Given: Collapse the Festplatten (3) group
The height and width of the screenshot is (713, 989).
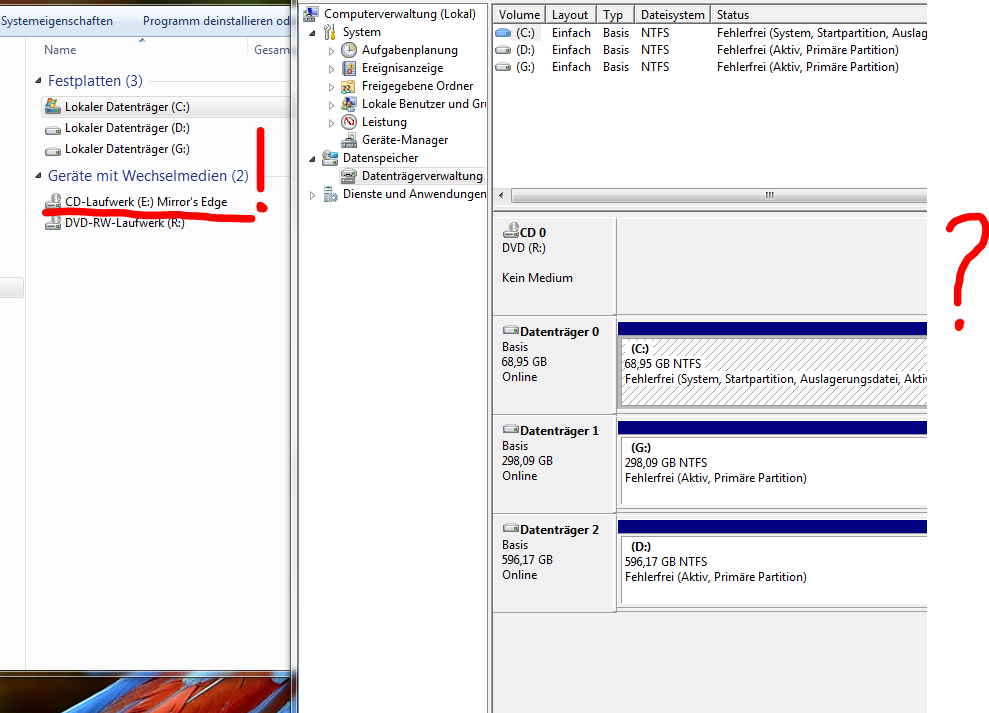Looking at the screenshot, I should point(39,81).
